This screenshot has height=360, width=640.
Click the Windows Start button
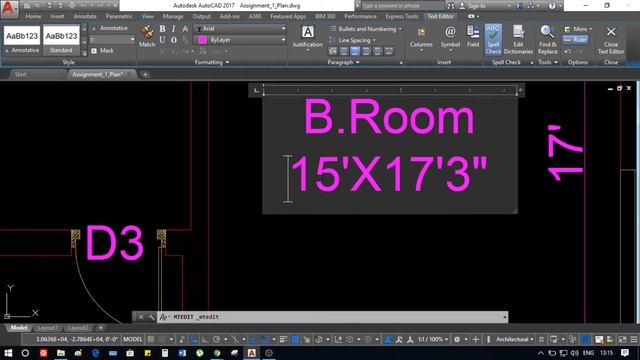(8, 353)
